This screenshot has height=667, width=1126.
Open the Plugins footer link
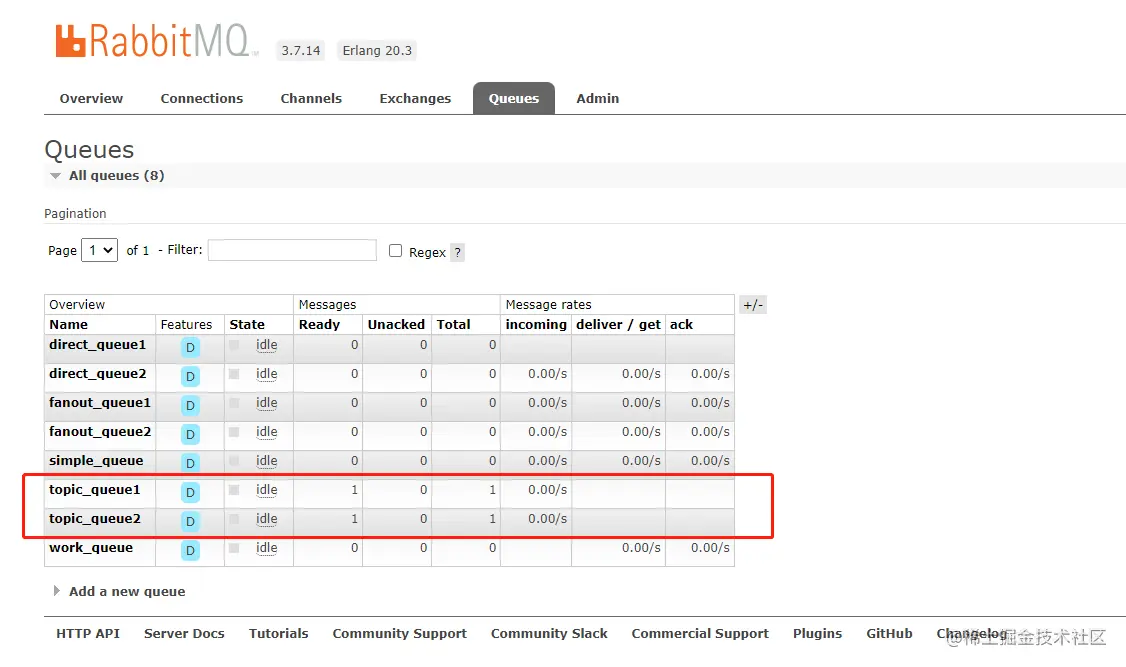pyautogui.click(x=817, y=634)
